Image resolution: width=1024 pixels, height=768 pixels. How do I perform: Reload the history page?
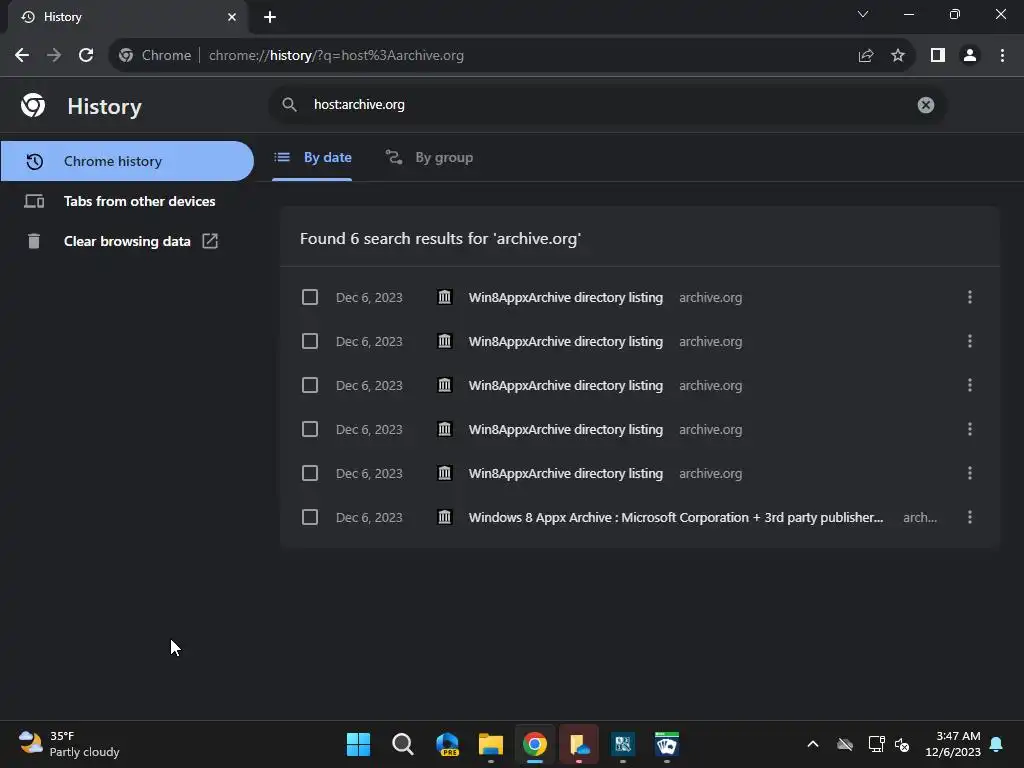click(x=86, y=56)
